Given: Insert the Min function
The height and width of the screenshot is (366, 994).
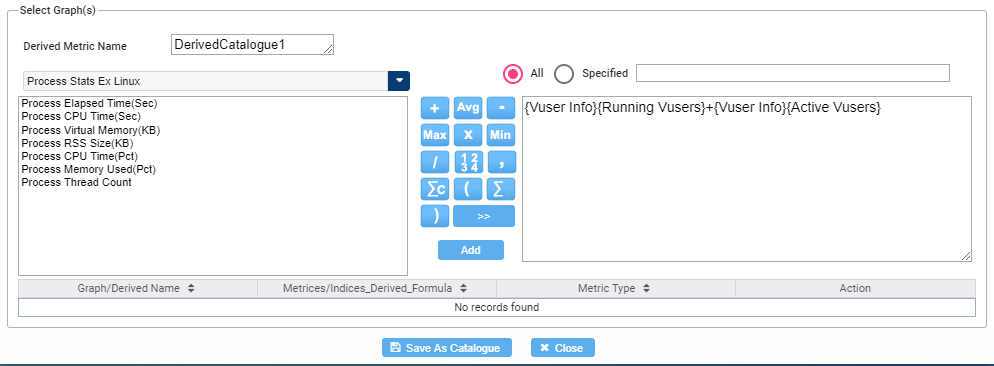Looking at the screenshot, I should pos(501,135).
